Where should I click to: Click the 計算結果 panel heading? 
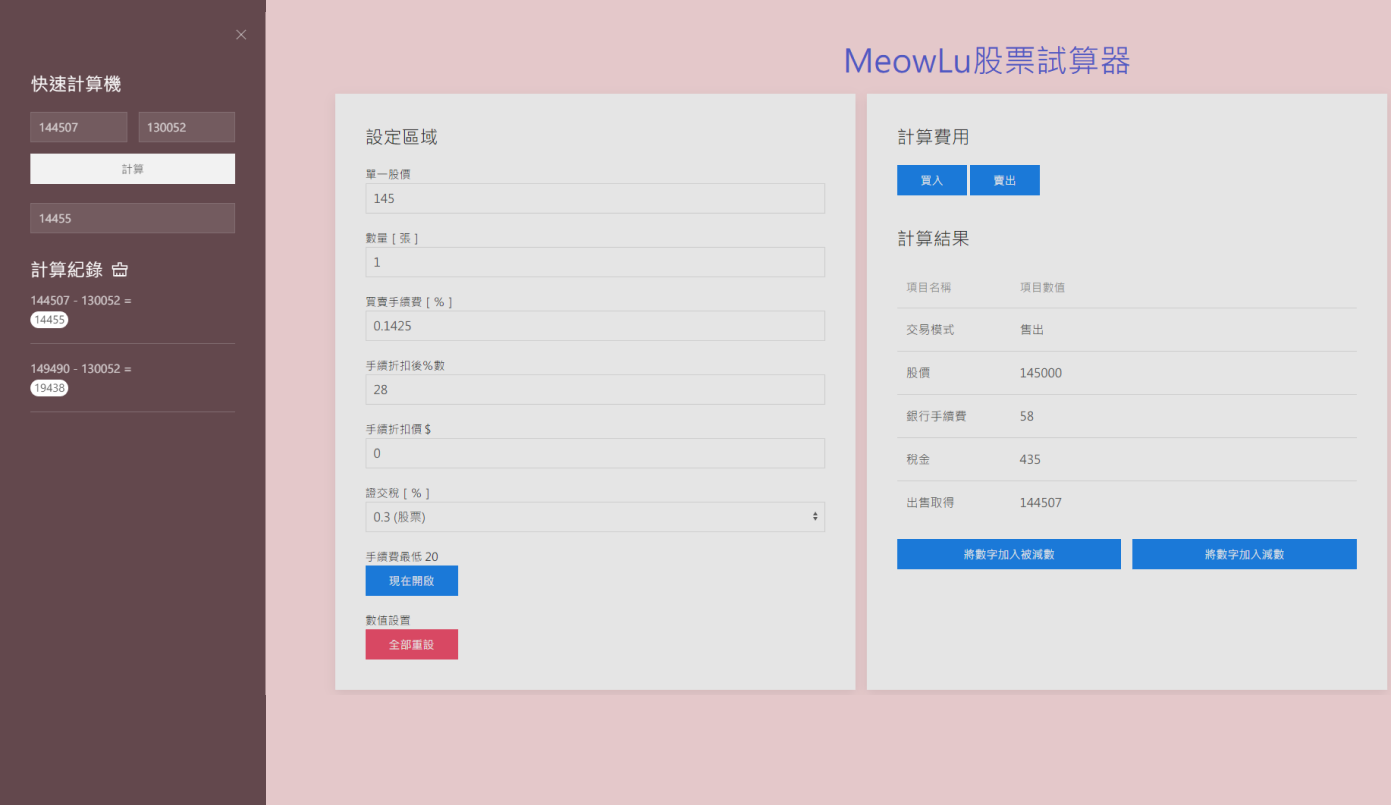pos(934,239)
